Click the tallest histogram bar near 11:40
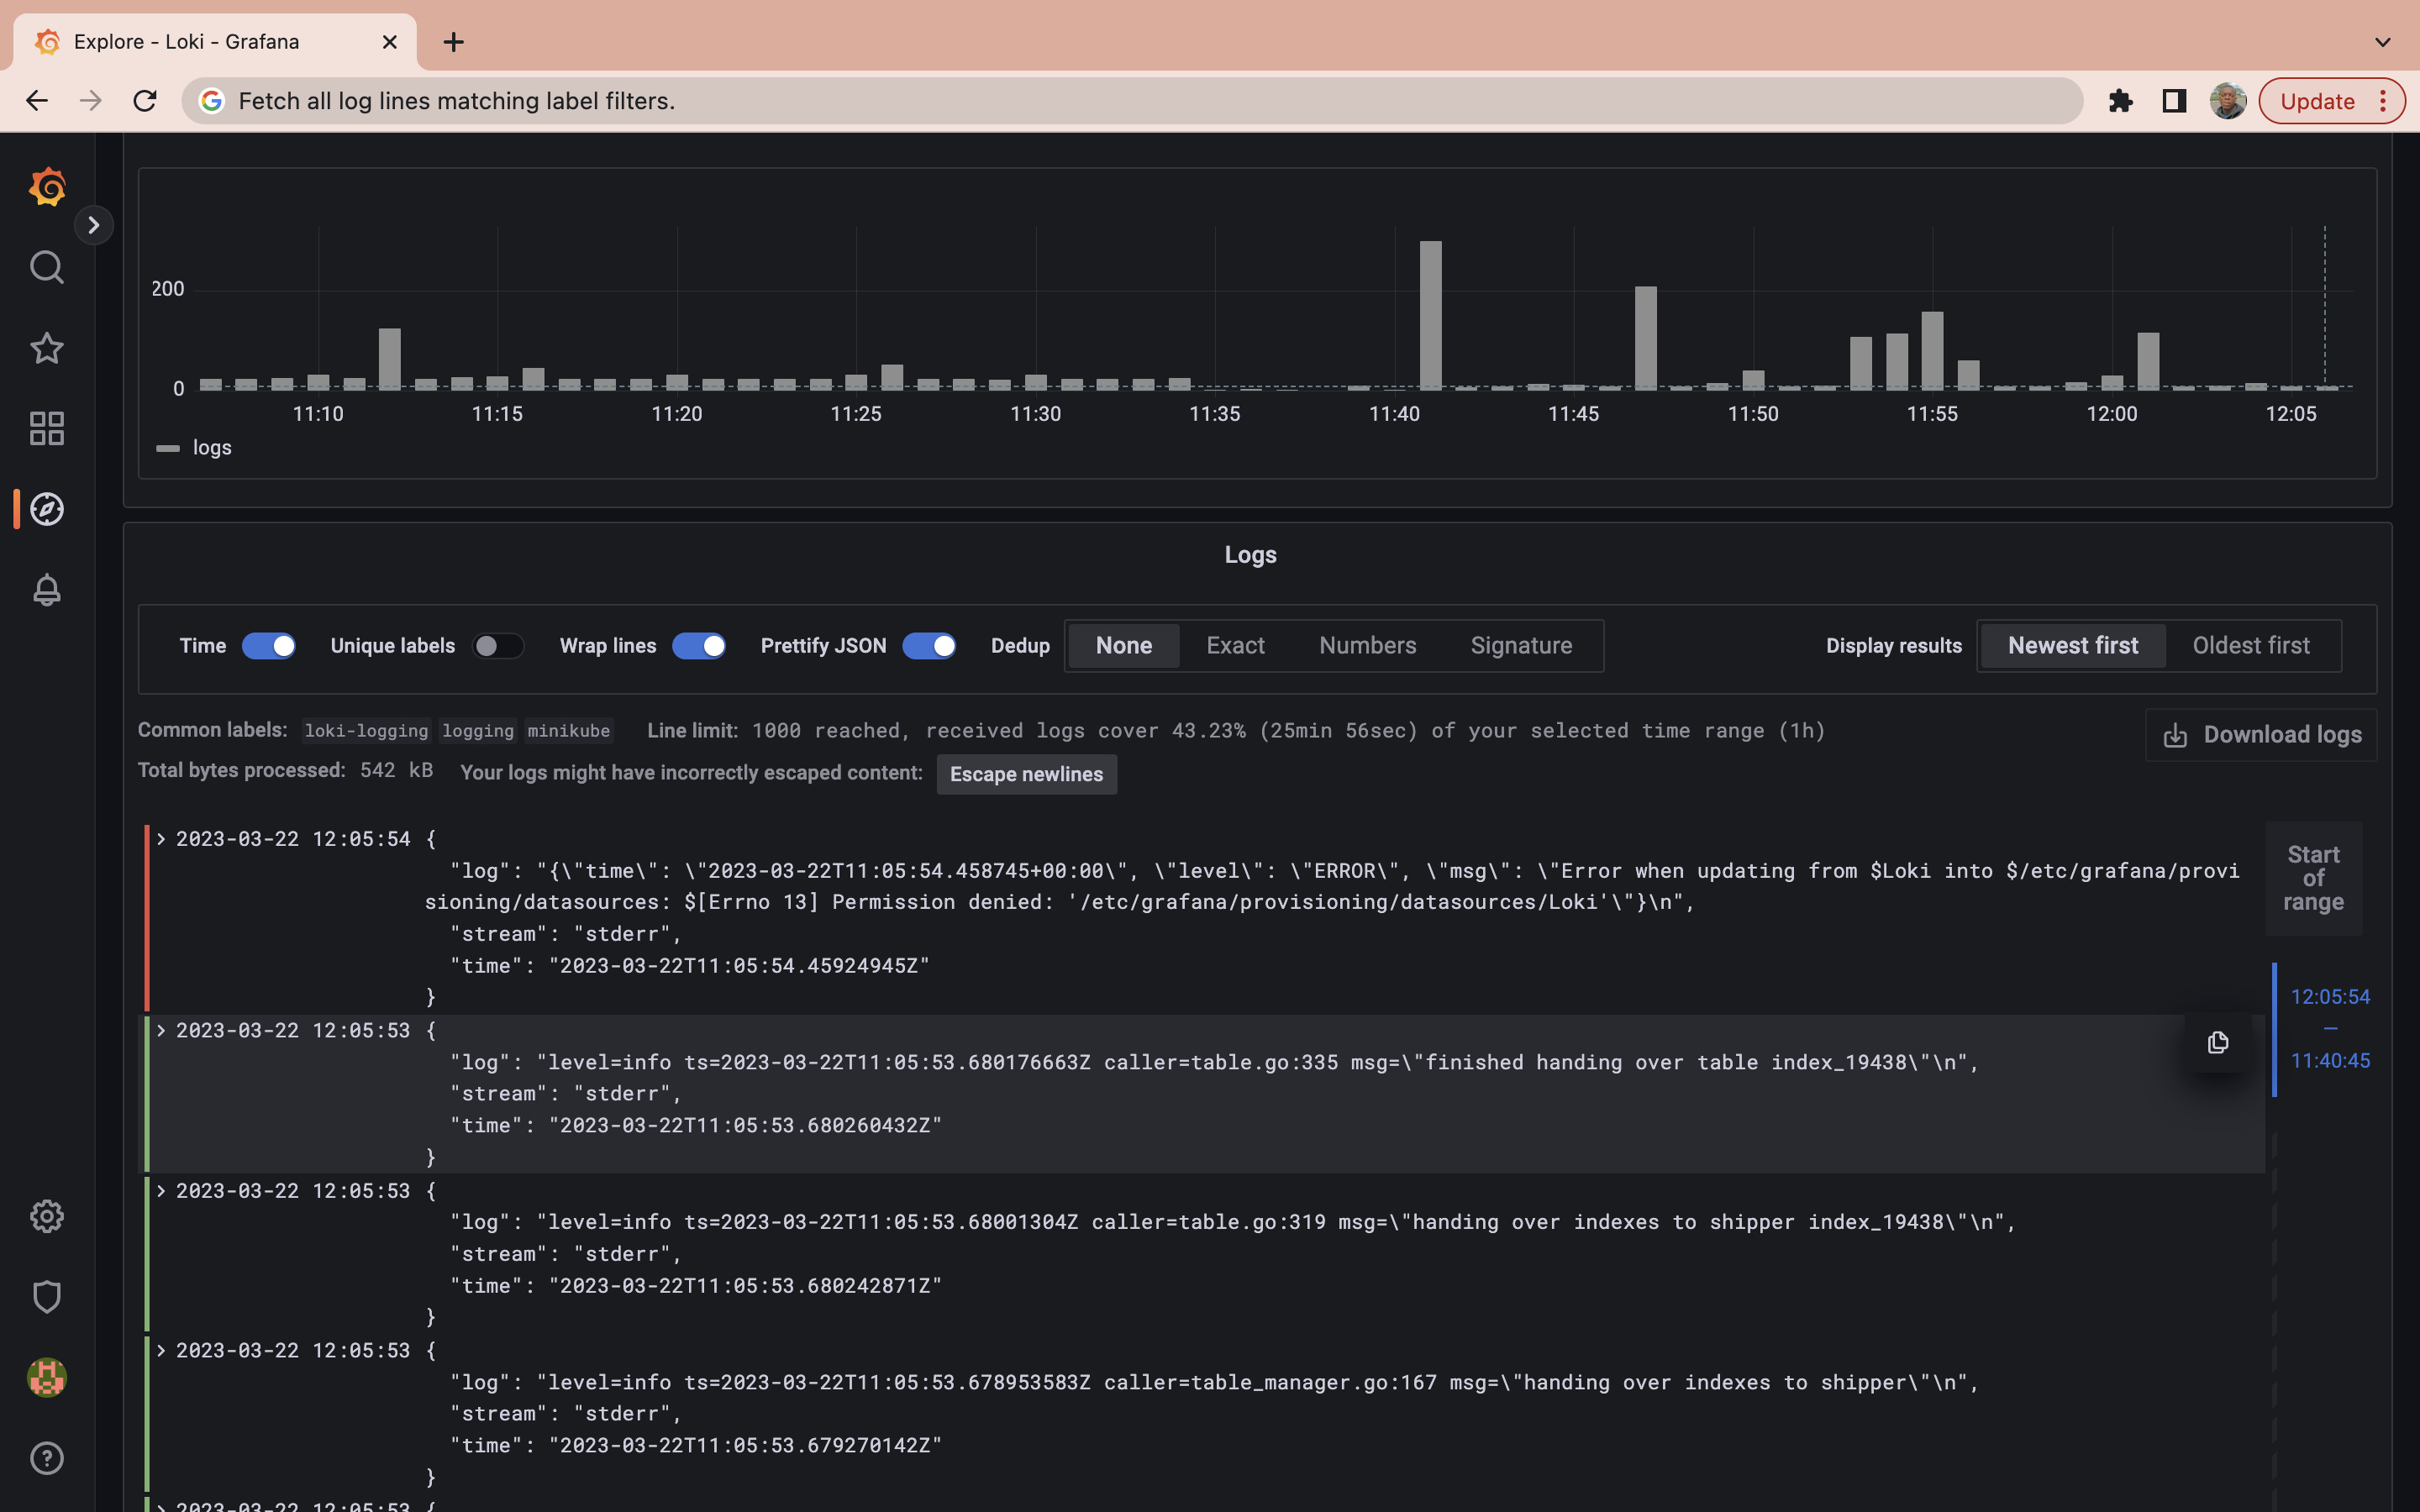This screenshot has width=2420, height=1512. click(1430, 315)
